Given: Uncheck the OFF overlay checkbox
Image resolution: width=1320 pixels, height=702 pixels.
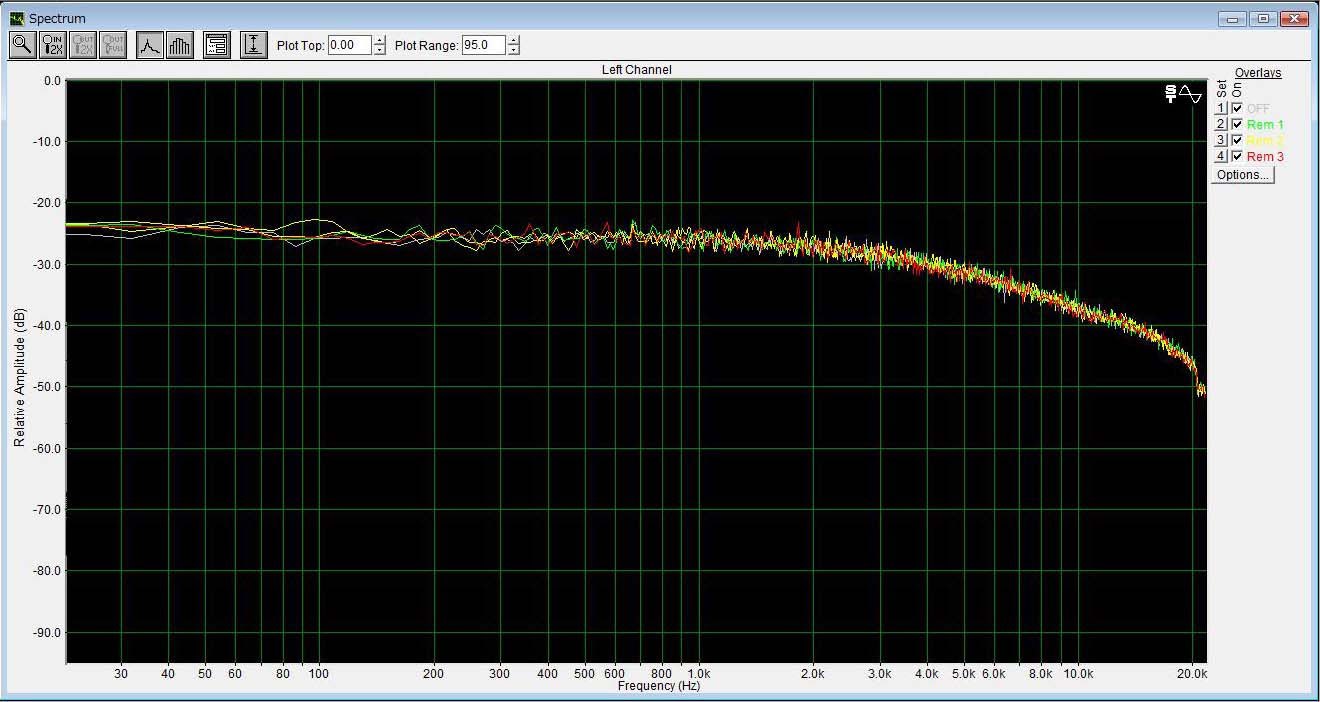Looking at the screenshot, I should tap(1237, 108).
